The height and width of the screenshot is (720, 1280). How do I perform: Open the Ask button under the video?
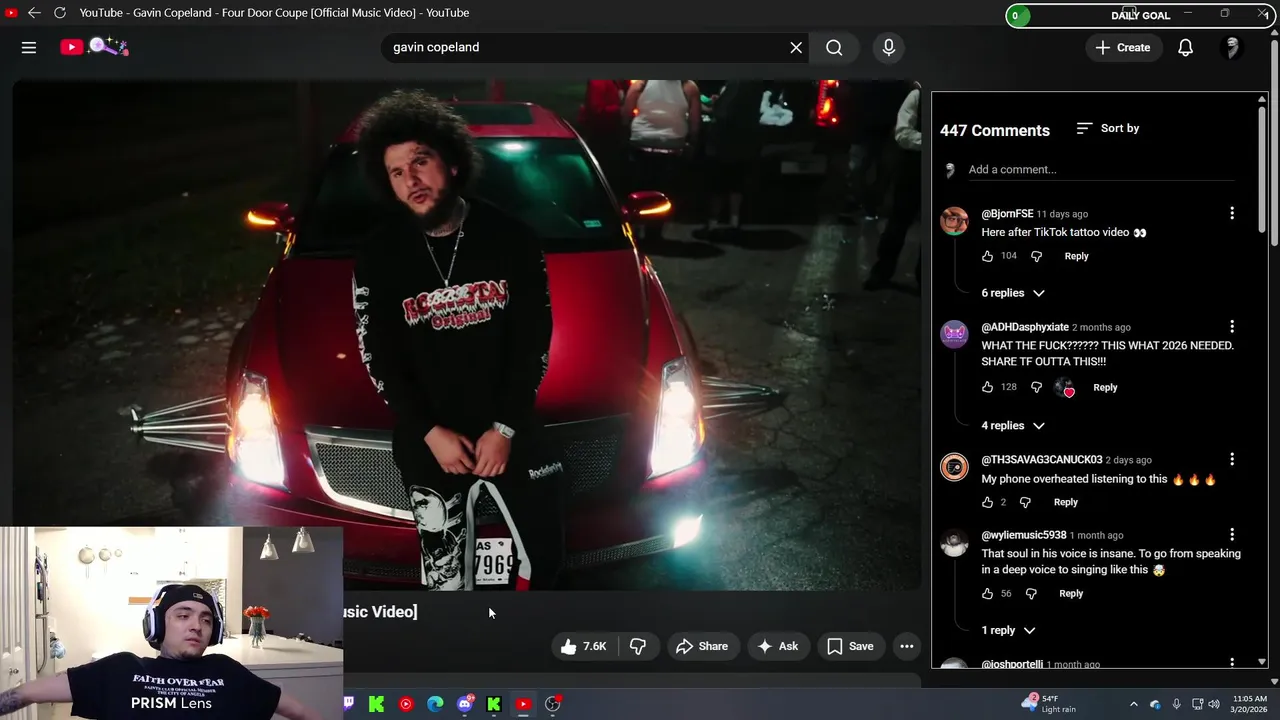click(x=778, y=646)
